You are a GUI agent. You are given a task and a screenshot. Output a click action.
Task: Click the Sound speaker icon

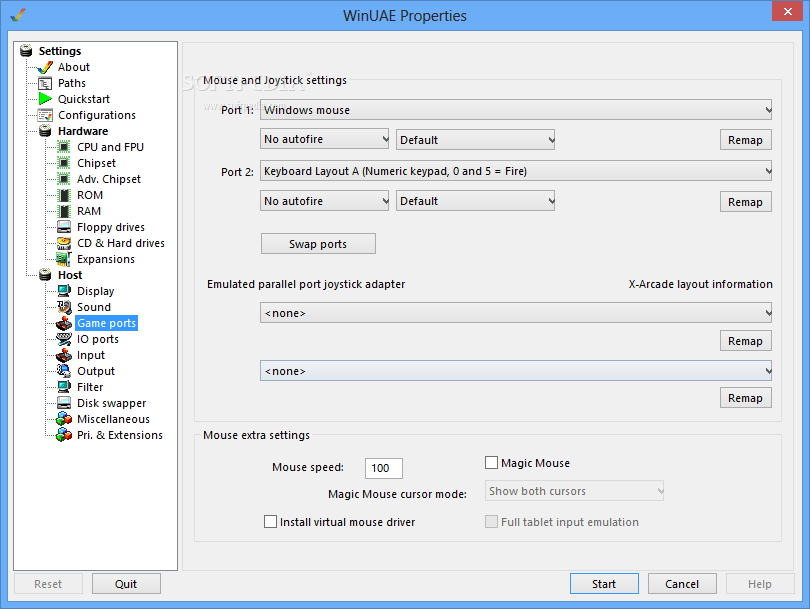click(64, 307)
